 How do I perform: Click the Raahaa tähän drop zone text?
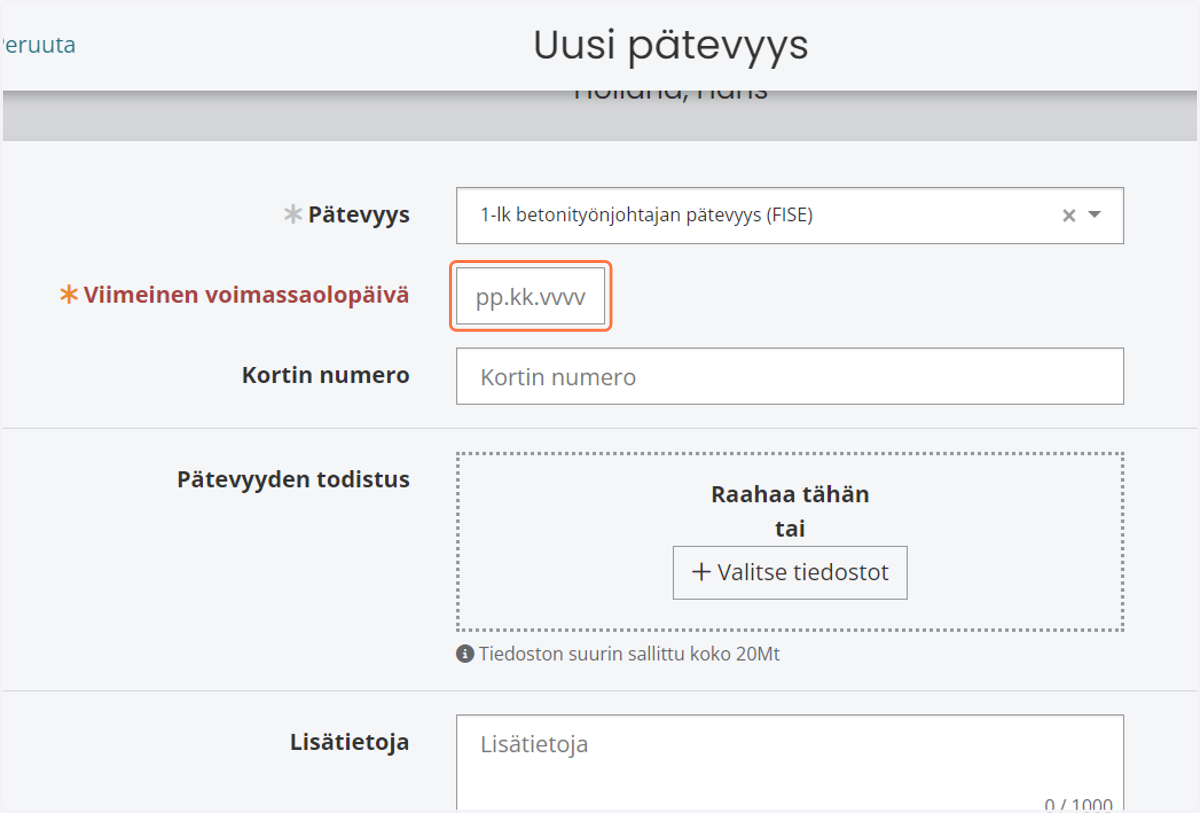point(790,494)
